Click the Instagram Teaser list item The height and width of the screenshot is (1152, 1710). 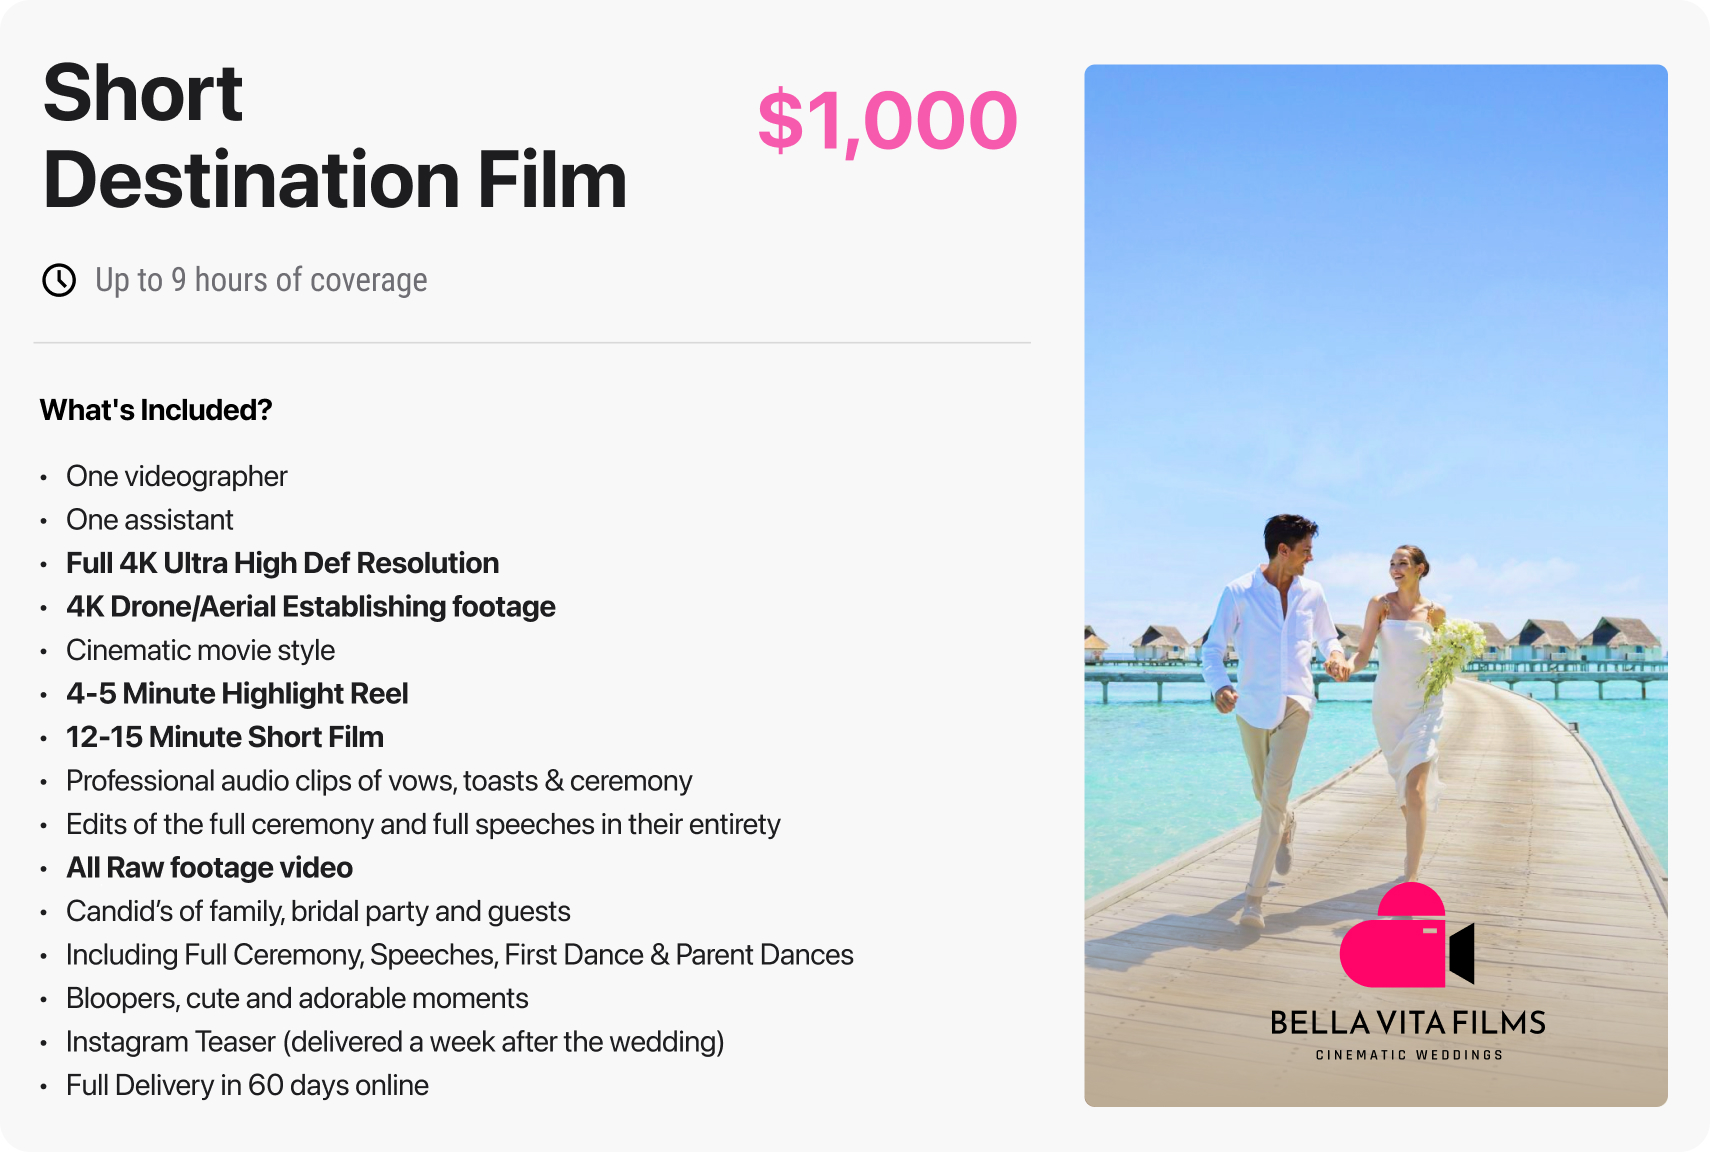[395, 1042]
